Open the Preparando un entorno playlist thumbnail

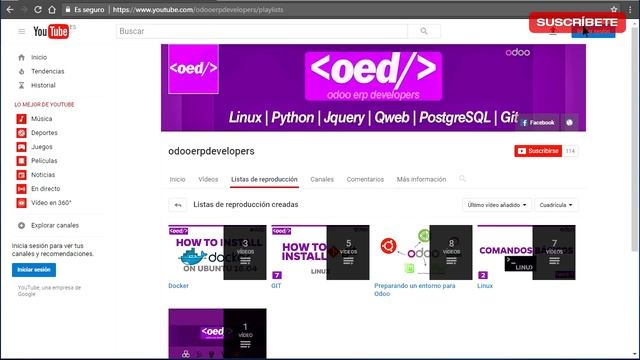pyautogui.click(x=423, y=252)
